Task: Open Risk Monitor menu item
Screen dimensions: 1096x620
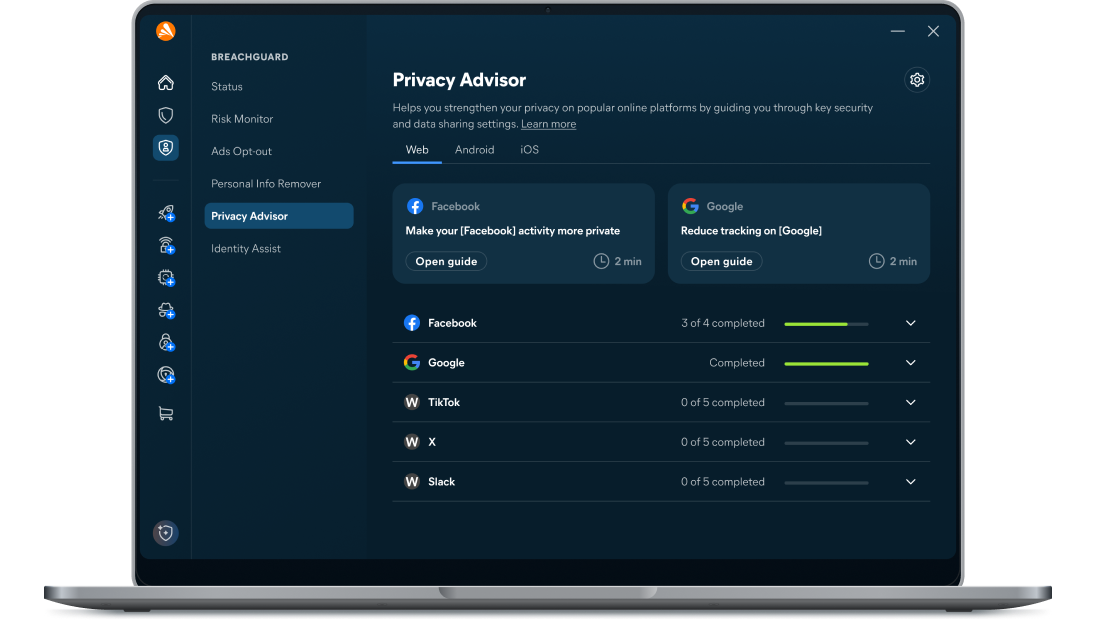Action: coord(242,119)
